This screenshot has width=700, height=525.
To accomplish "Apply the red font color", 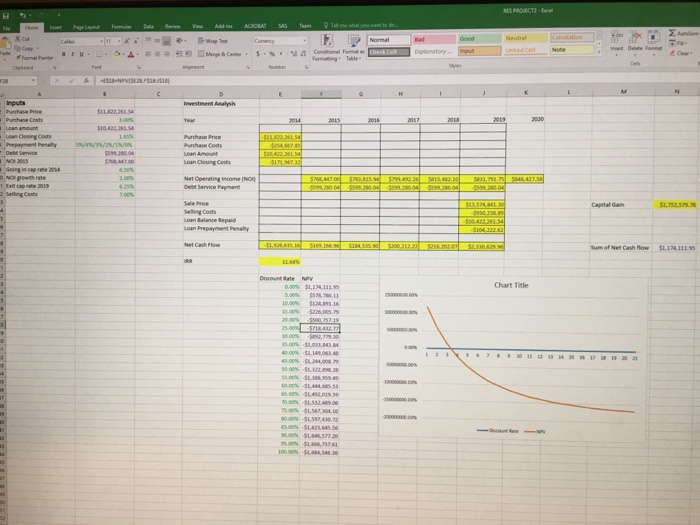I will tap(131, 54).
